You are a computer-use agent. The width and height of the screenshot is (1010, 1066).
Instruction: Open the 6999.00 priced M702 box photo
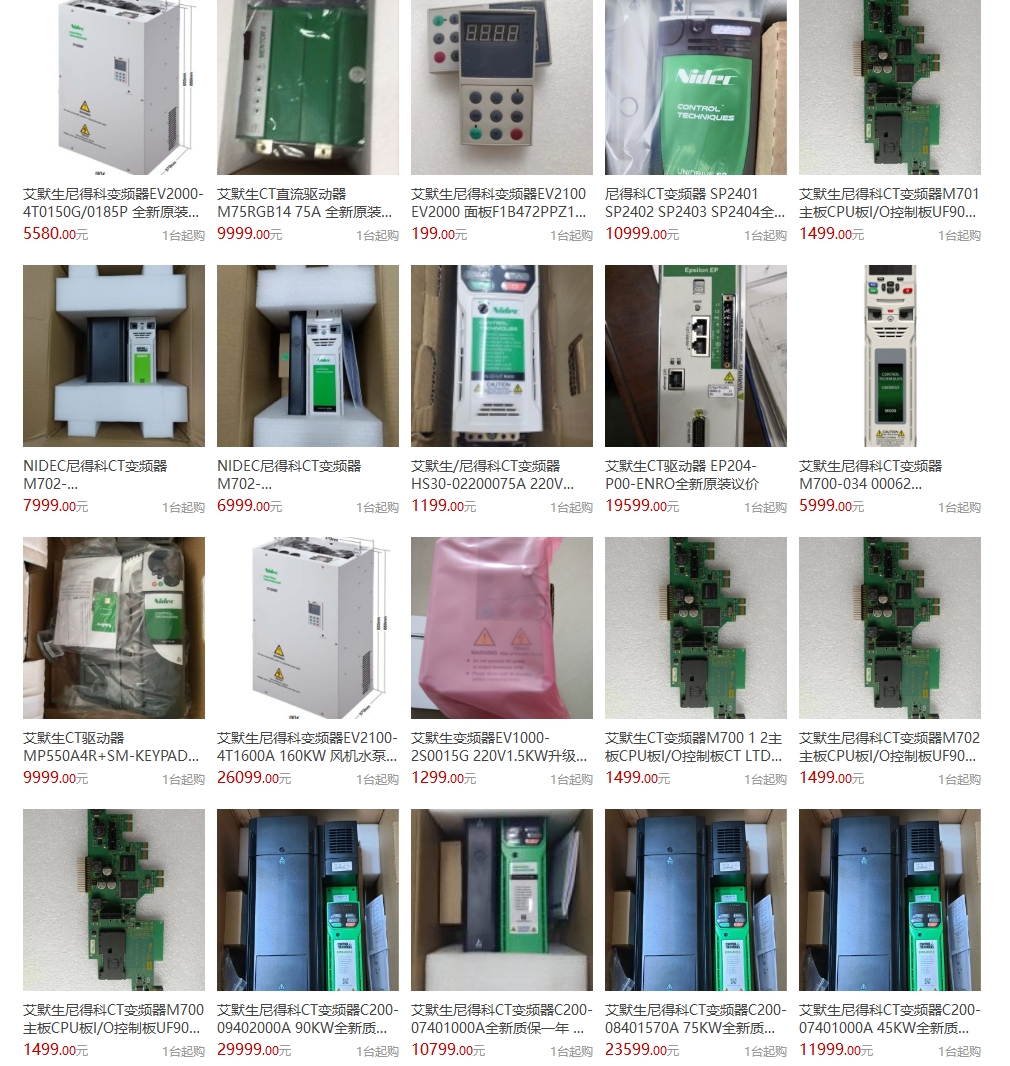tap(308, 356)
